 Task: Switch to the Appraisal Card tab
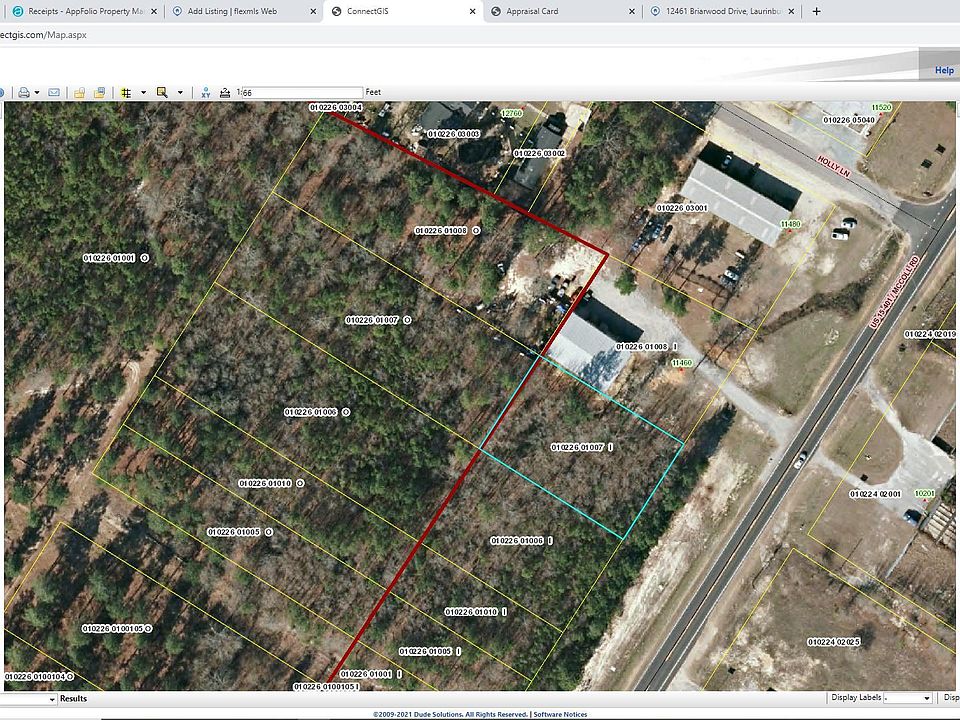[558, 12]
